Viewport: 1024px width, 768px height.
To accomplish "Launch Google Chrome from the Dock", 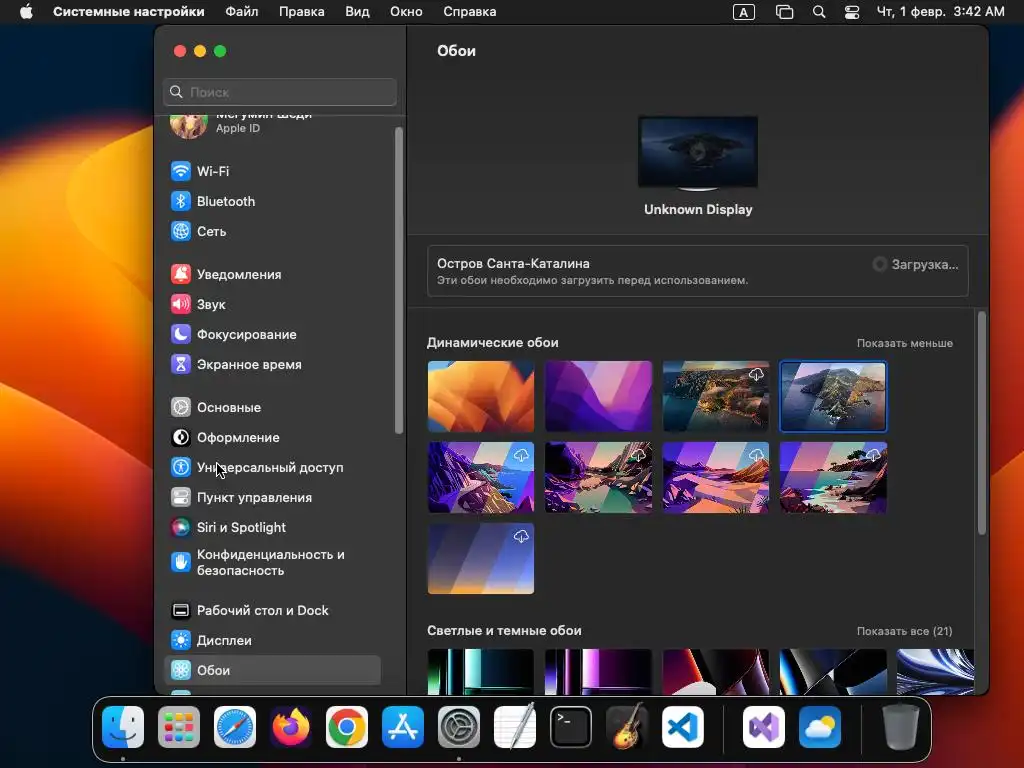I will [347, 727].
